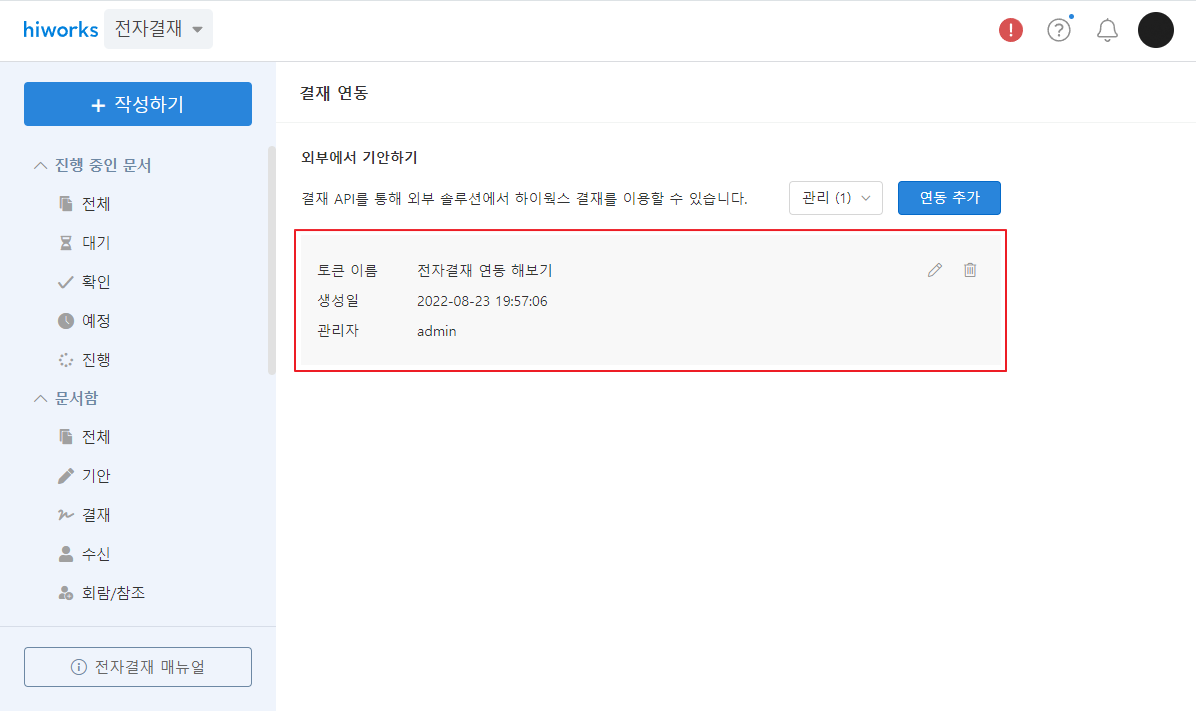The width and height of the screenshot is (1196, 711).
Task: Click the token name 전자결재 연동 해보기
Action: (x=484, y=271)
